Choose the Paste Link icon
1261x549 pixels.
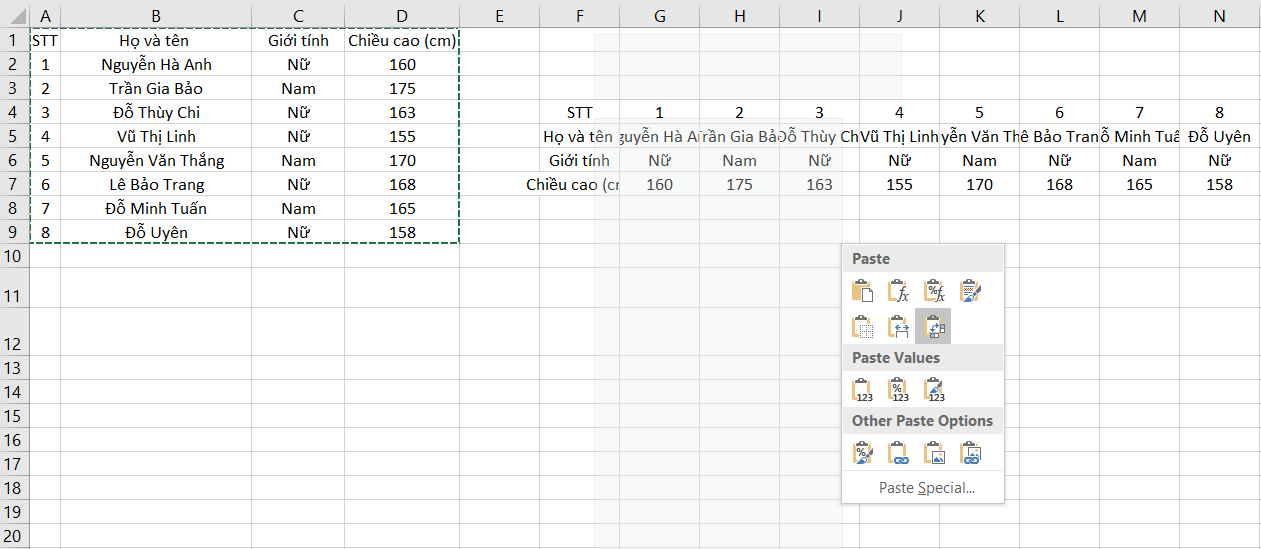(898, 454)
